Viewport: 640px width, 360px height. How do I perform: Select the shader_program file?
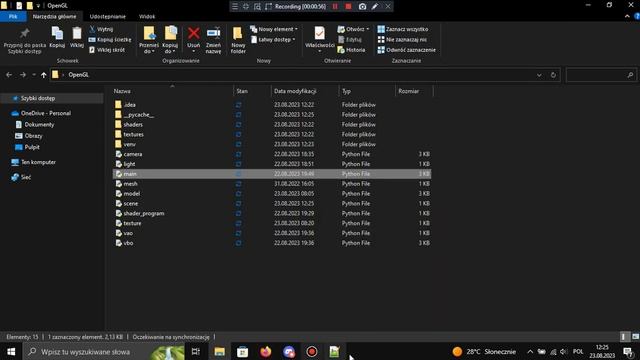pyautogui.click(x=272, y=213)
